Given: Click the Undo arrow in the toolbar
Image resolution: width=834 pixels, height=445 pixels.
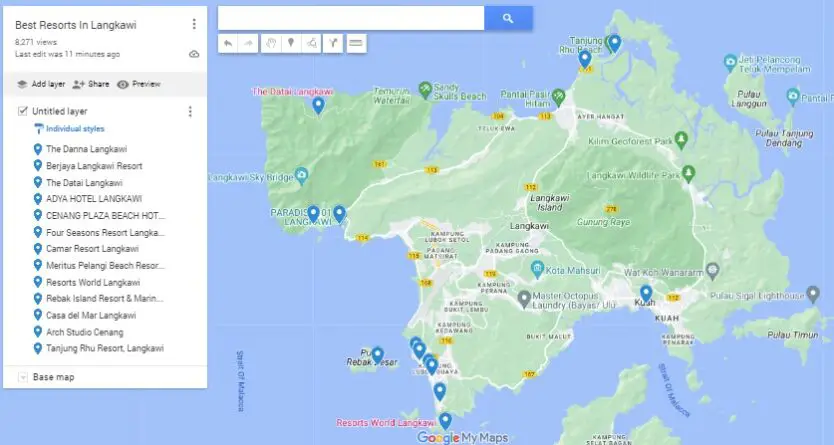Looking at the screenshot, I should [x=228, y=44].
